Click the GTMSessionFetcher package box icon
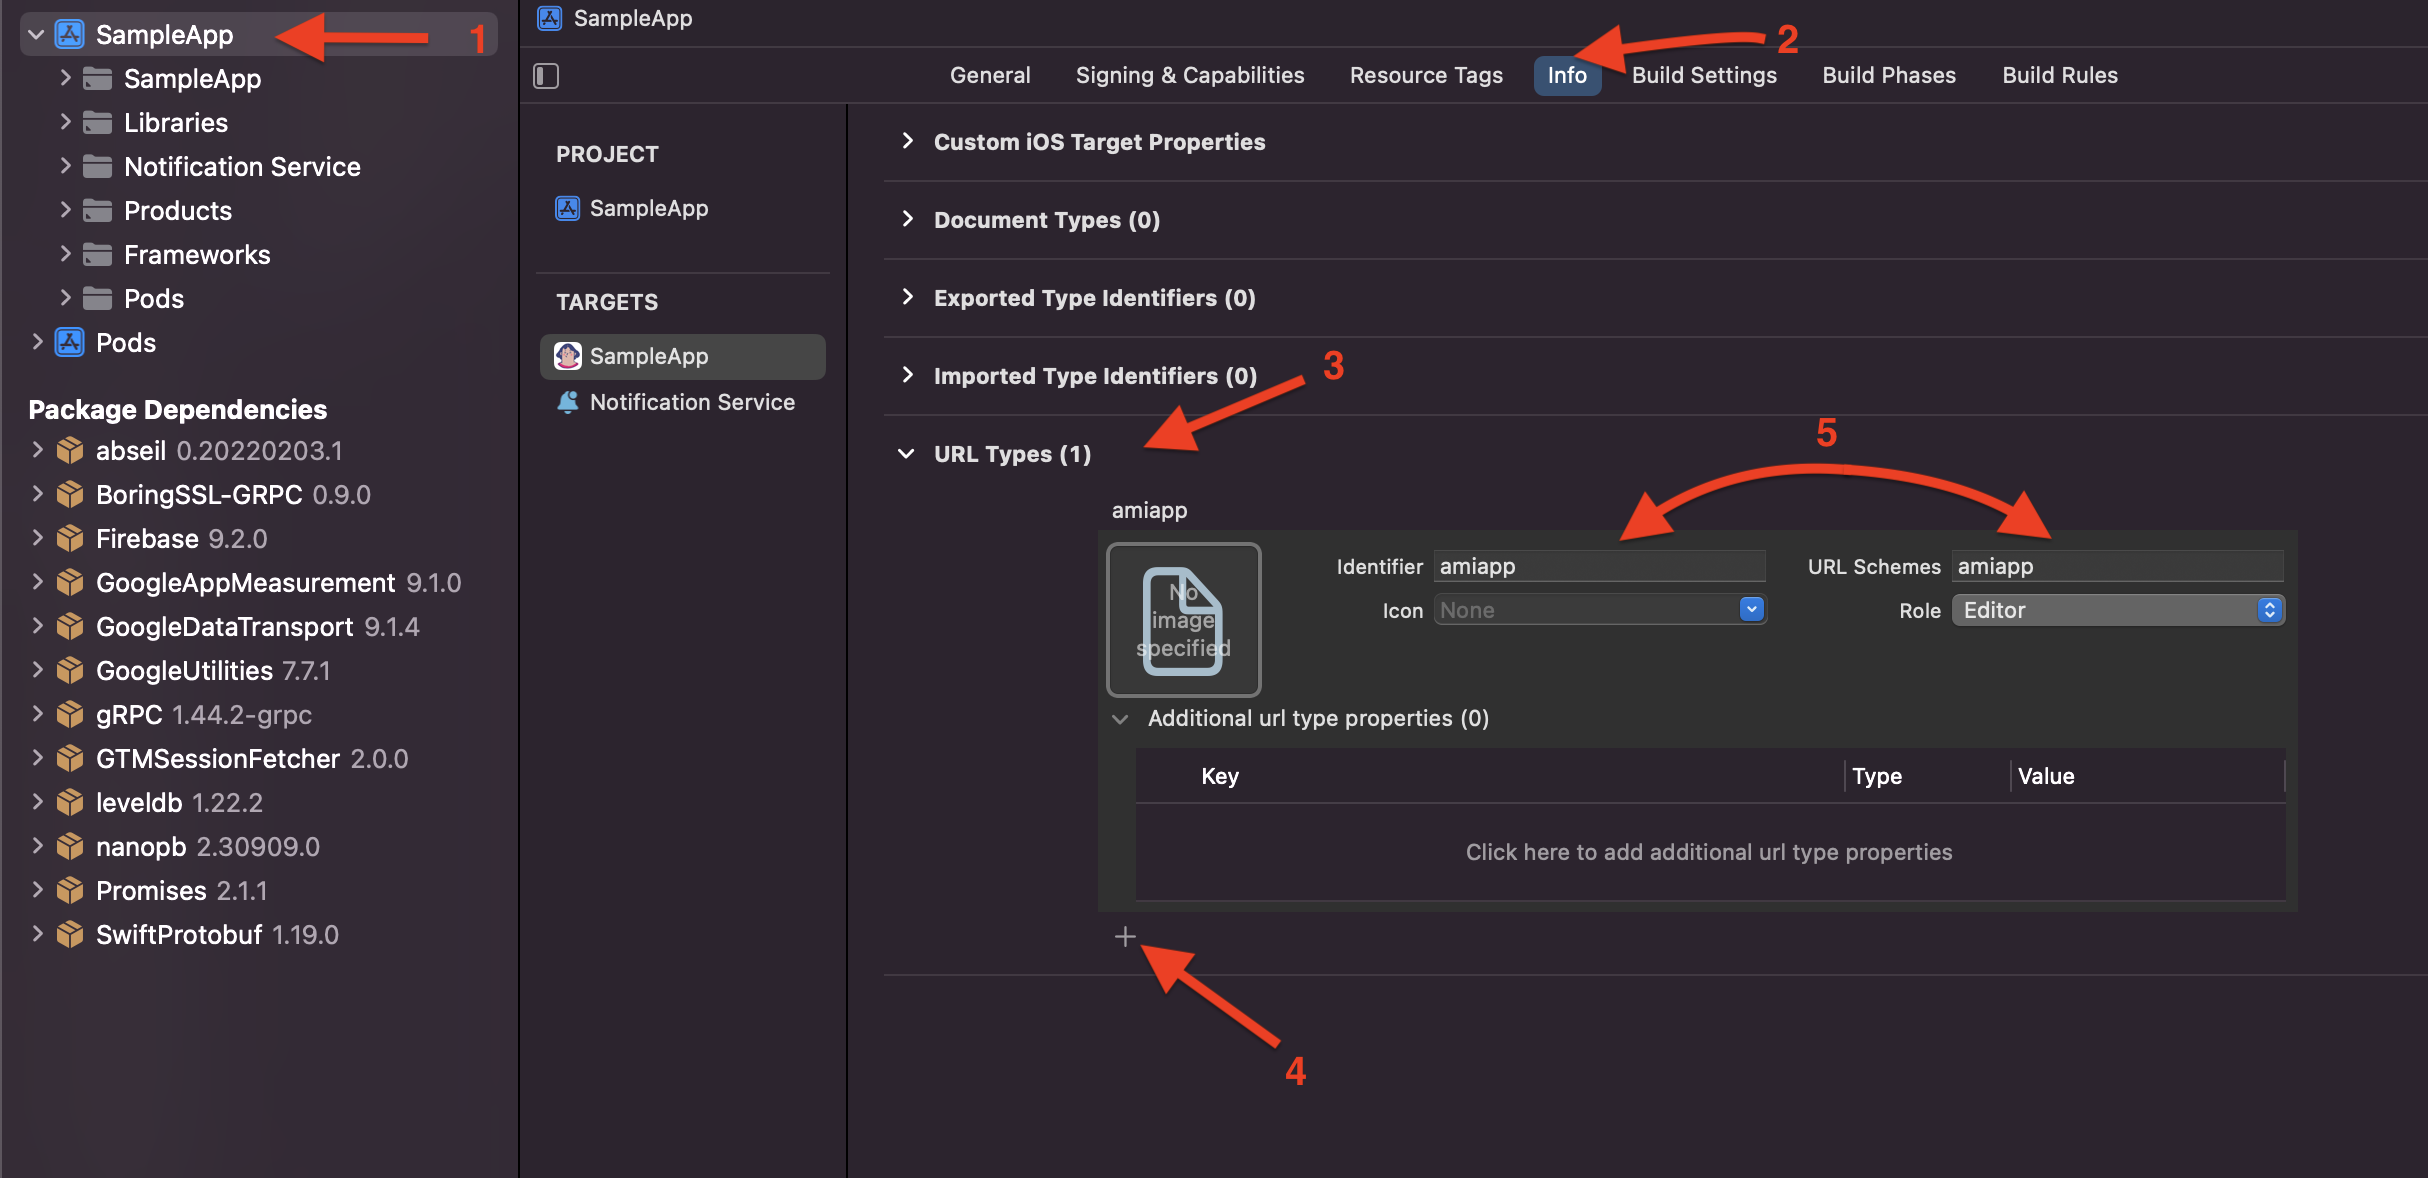The width and height of the screenshot is (2428, 1178). (x=70, y=759)
